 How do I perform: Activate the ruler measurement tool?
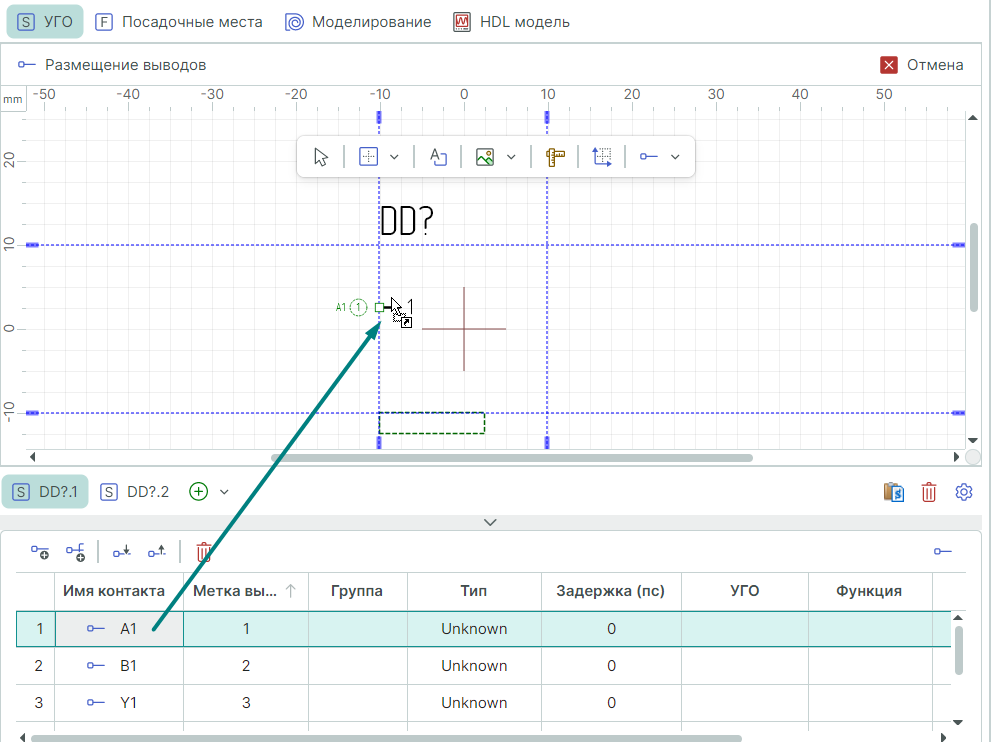point(556,157)
